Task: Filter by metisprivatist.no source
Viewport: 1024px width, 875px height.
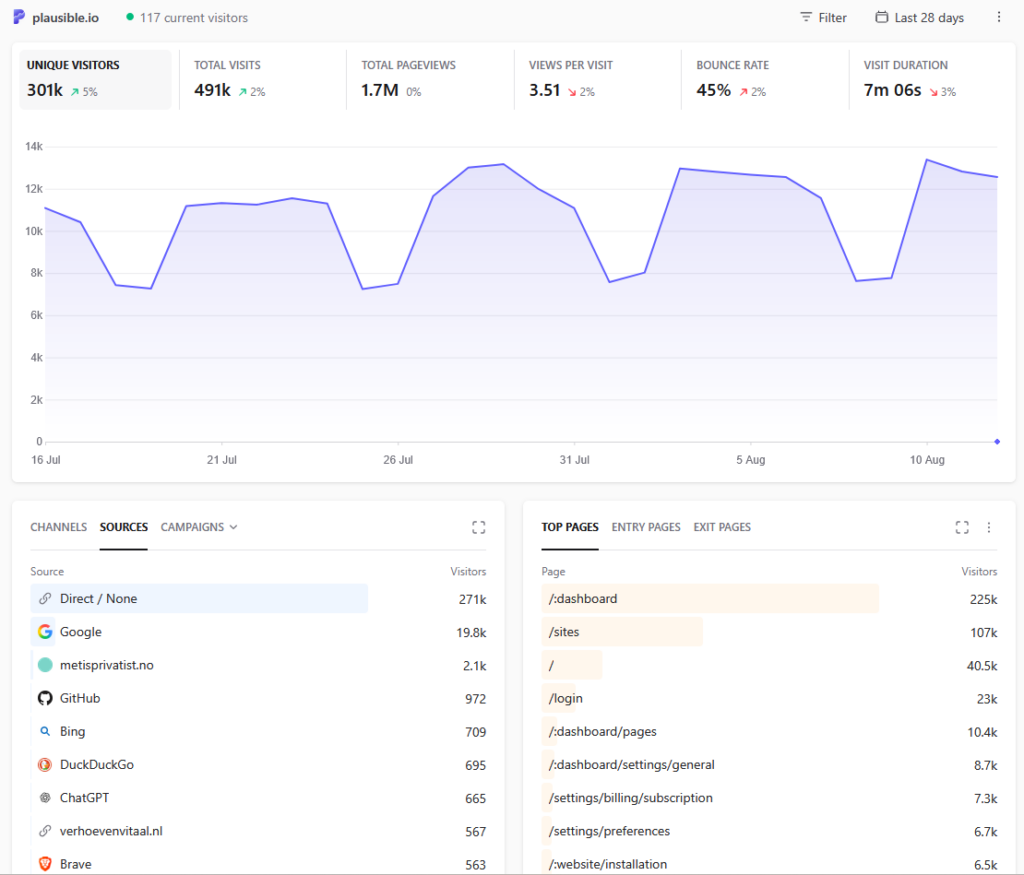Action: coord(106,665)
